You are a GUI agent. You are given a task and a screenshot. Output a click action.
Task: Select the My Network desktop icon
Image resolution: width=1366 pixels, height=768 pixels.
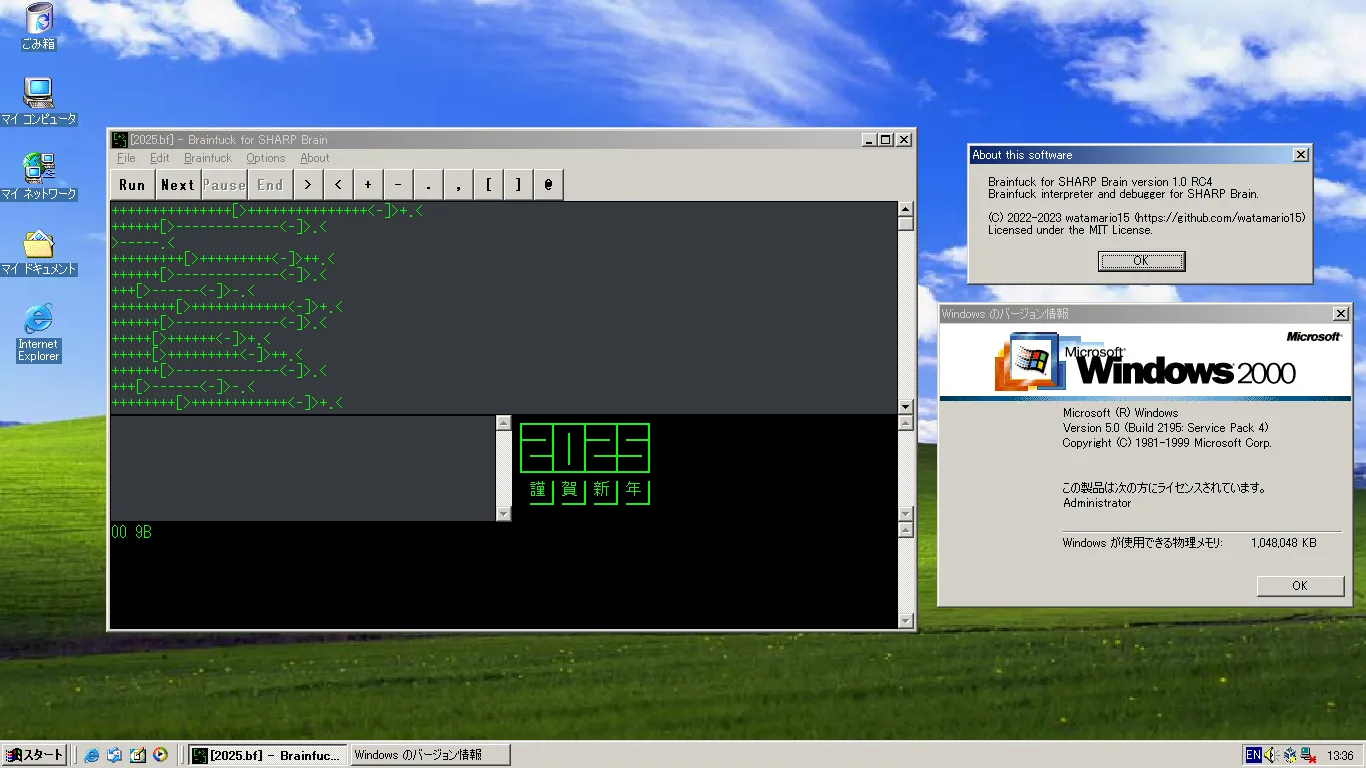click(x=39, y=177)
